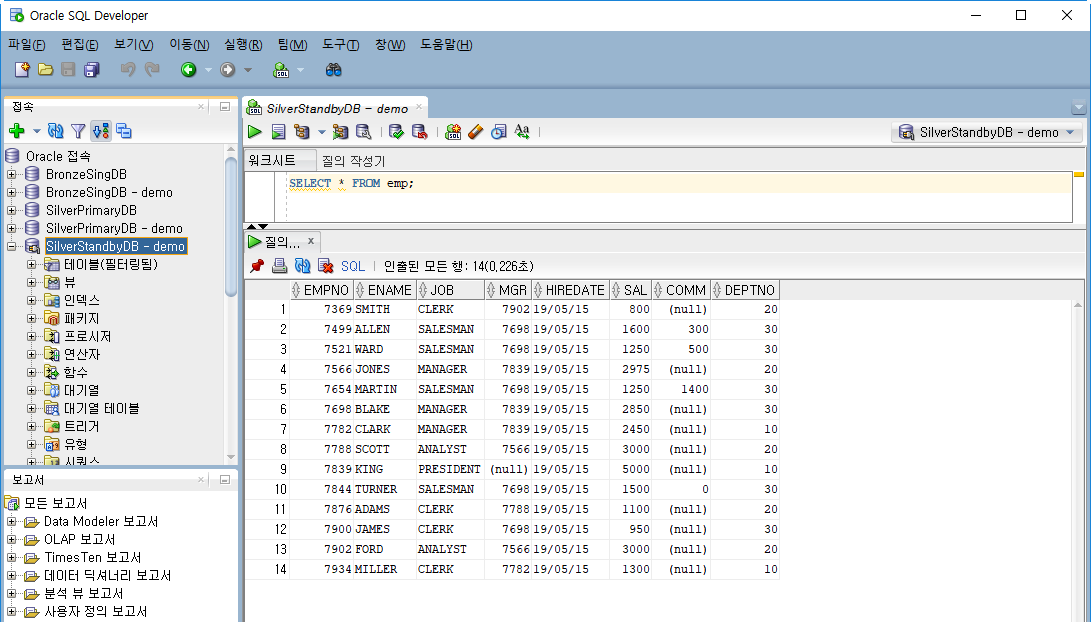Select the cell containing PRESIDENT
This screenshot has height=622, width=1091.
click(449, 469)
